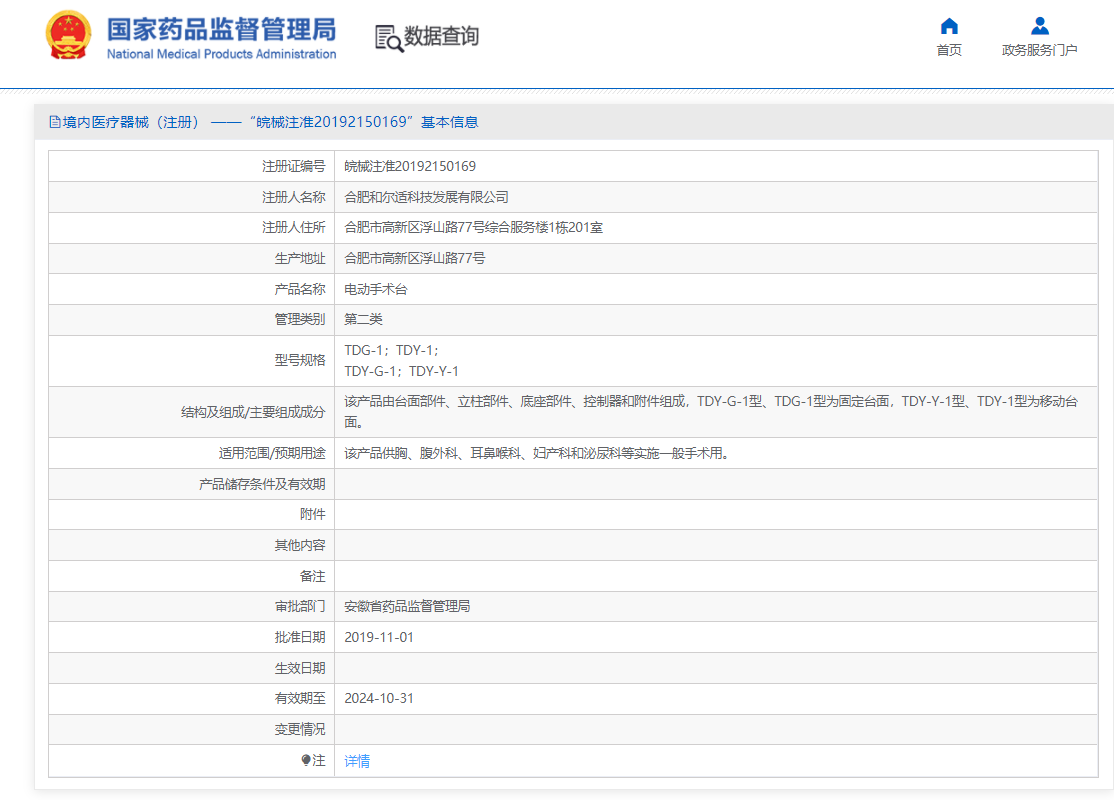The width and height of the screenshot is (1114, 800).
Task: Click model line TDG-1；TDY-1；
Action: 391,350
